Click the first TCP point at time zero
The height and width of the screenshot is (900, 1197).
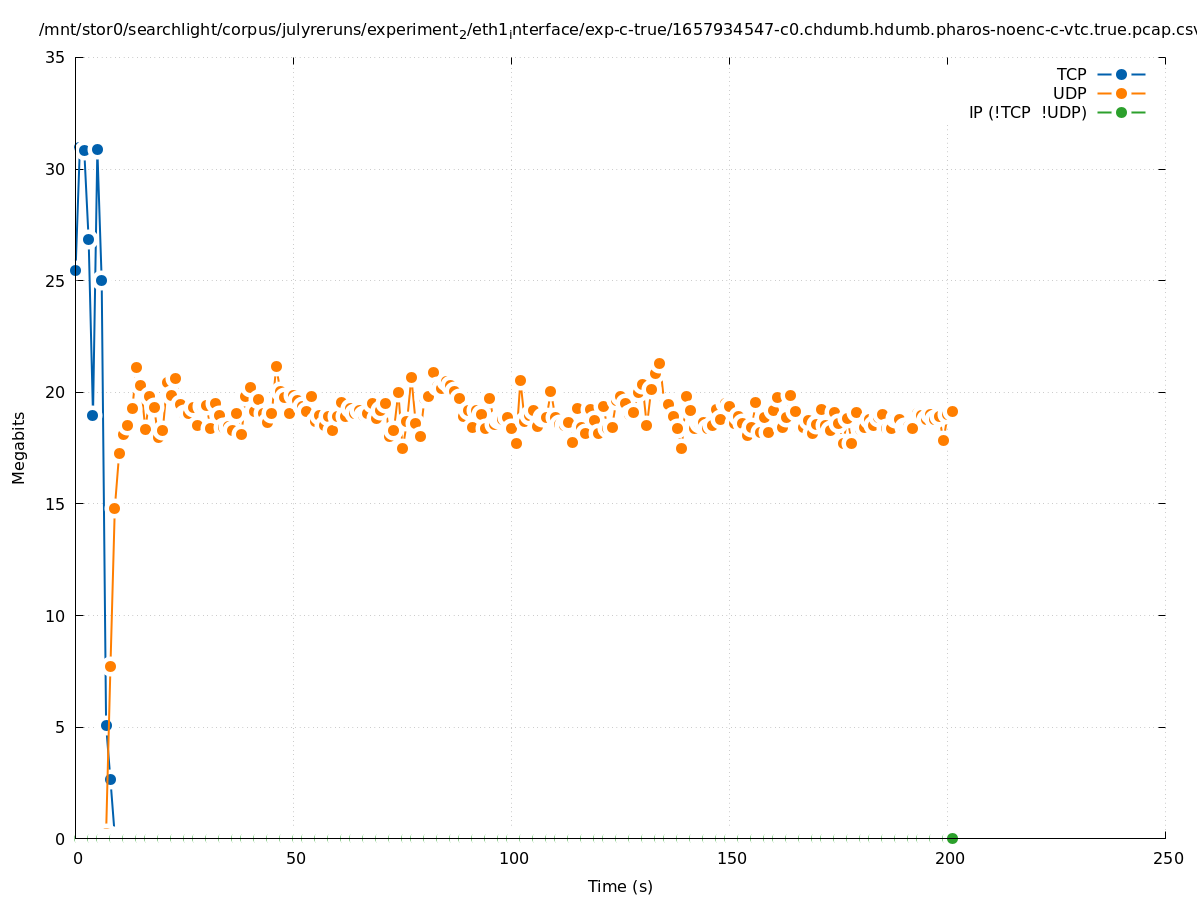(75, 270)
